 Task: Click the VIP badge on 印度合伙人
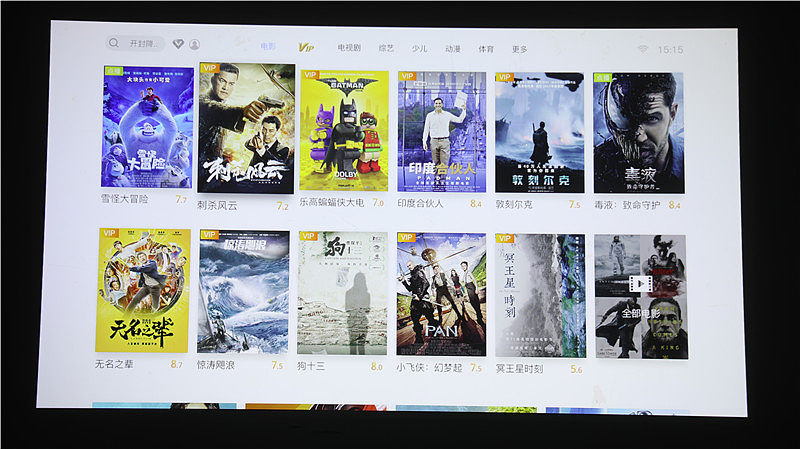407,76
